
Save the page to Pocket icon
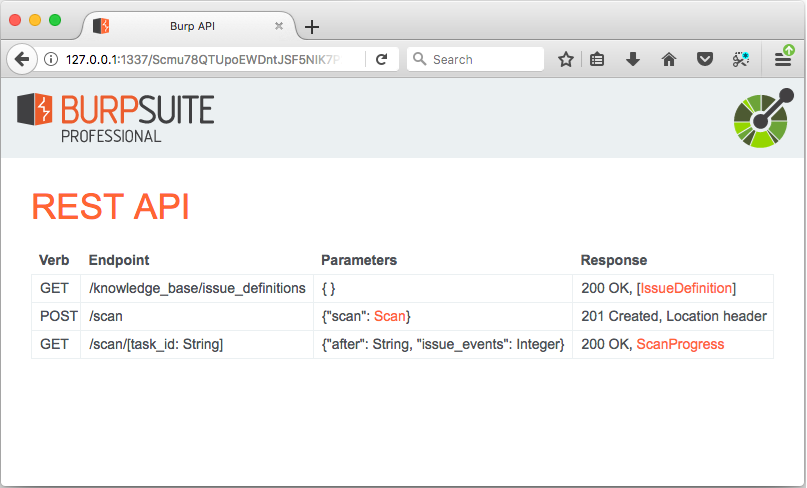pos(705,60)
